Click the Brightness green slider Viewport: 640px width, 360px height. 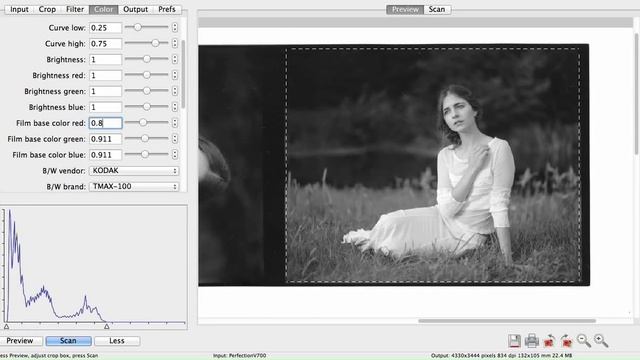tap(147, 91)
